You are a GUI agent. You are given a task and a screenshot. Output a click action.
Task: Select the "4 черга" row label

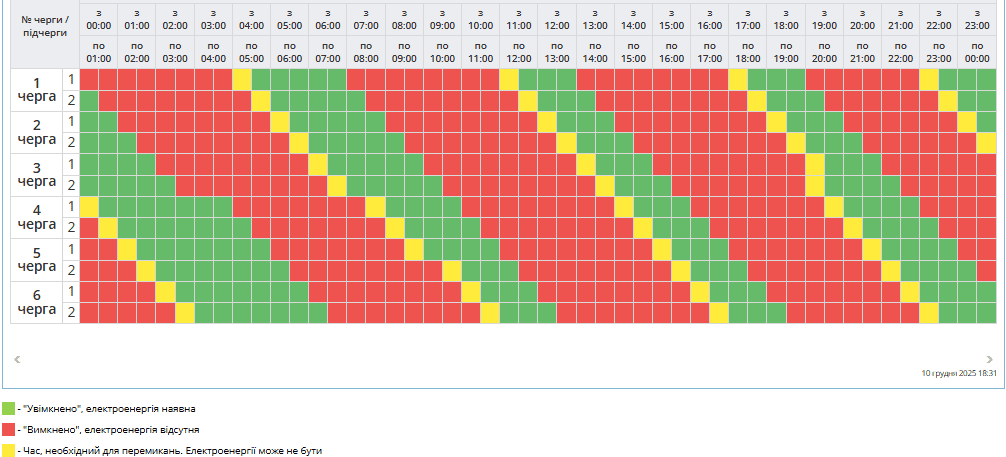click(37, 217)
